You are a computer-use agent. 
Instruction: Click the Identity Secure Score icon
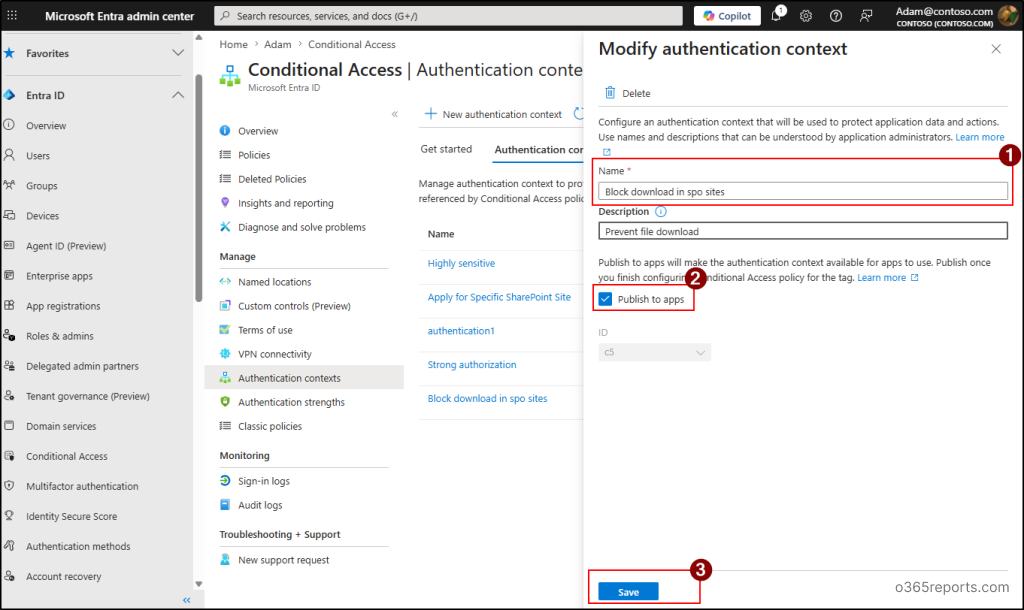tap(9, 515)
